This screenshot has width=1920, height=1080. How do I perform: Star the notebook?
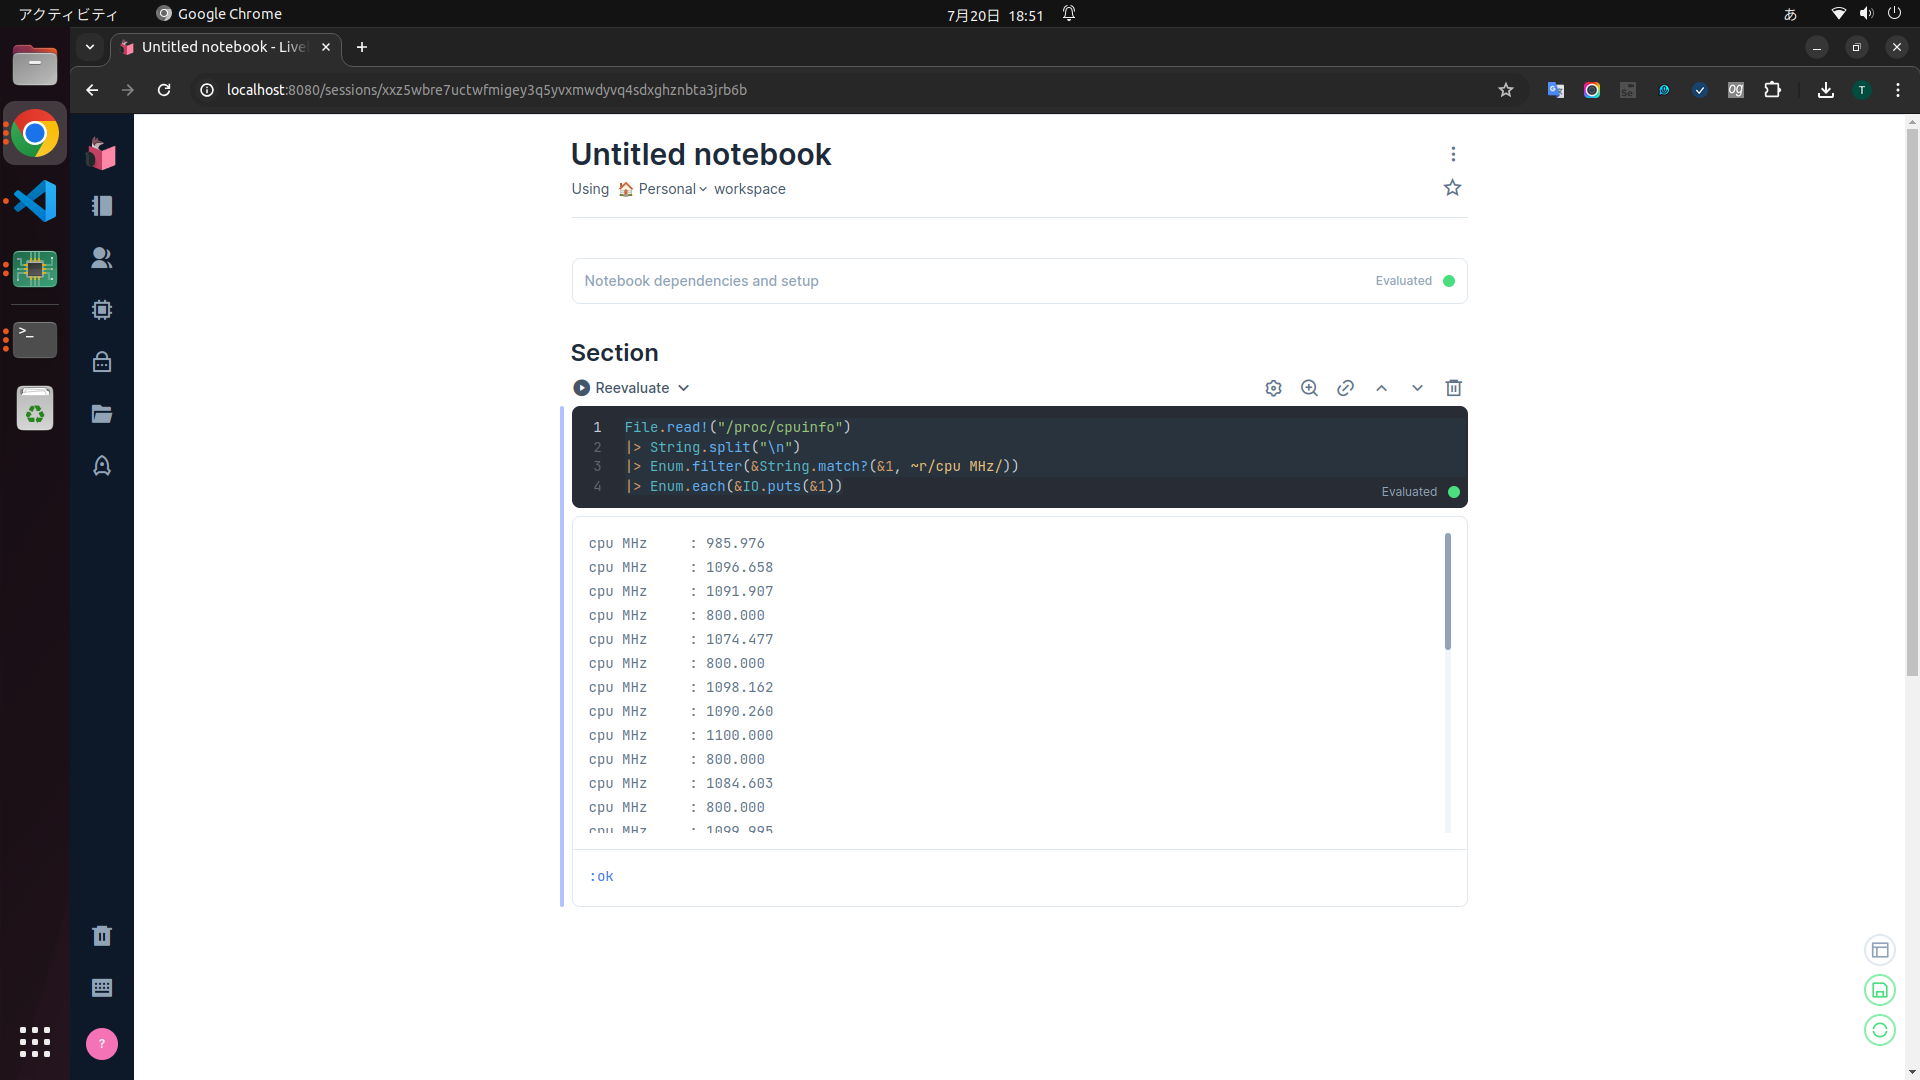pos(1452,188)
